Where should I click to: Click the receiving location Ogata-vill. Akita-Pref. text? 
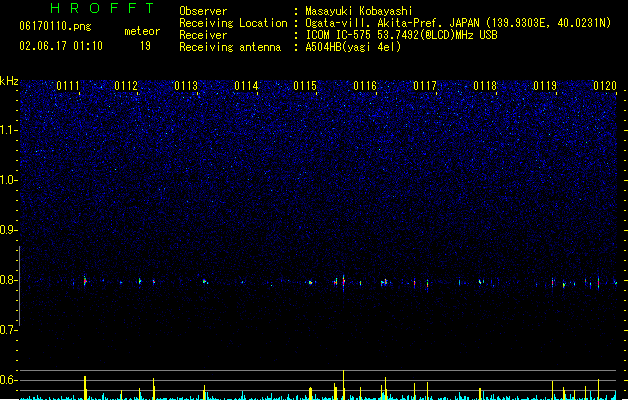click(375, 23)
